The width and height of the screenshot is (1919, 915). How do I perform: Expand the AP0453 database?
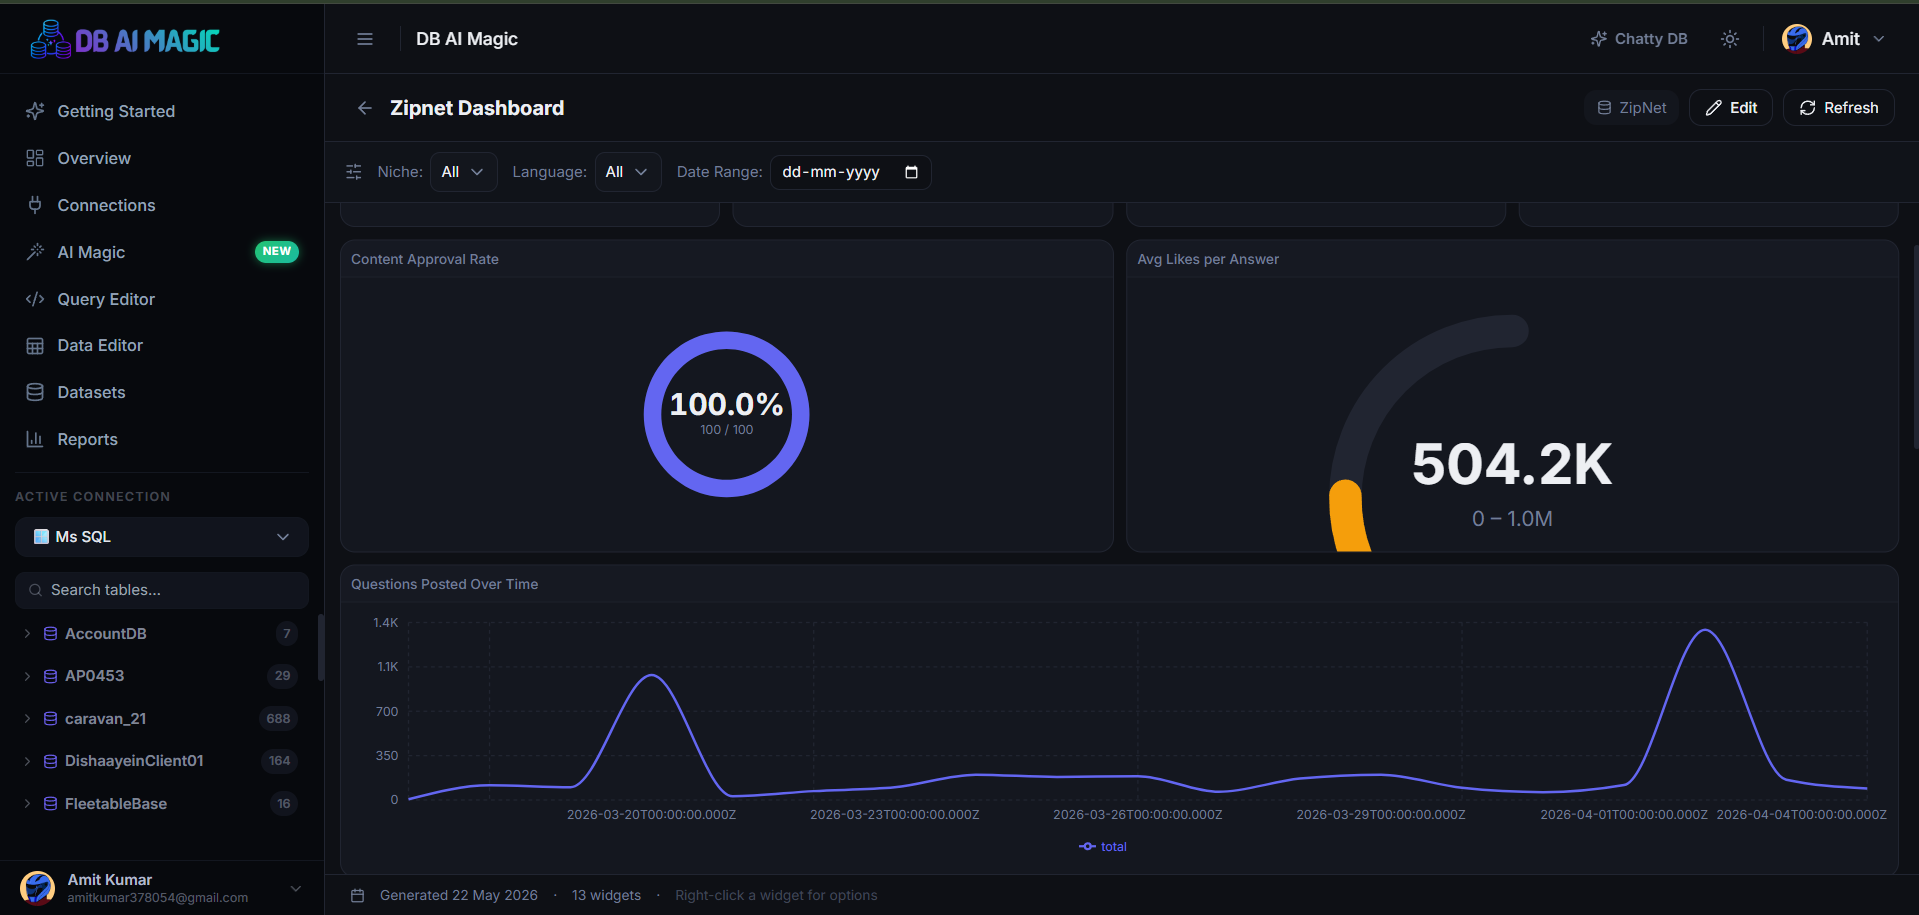[27, 676]
